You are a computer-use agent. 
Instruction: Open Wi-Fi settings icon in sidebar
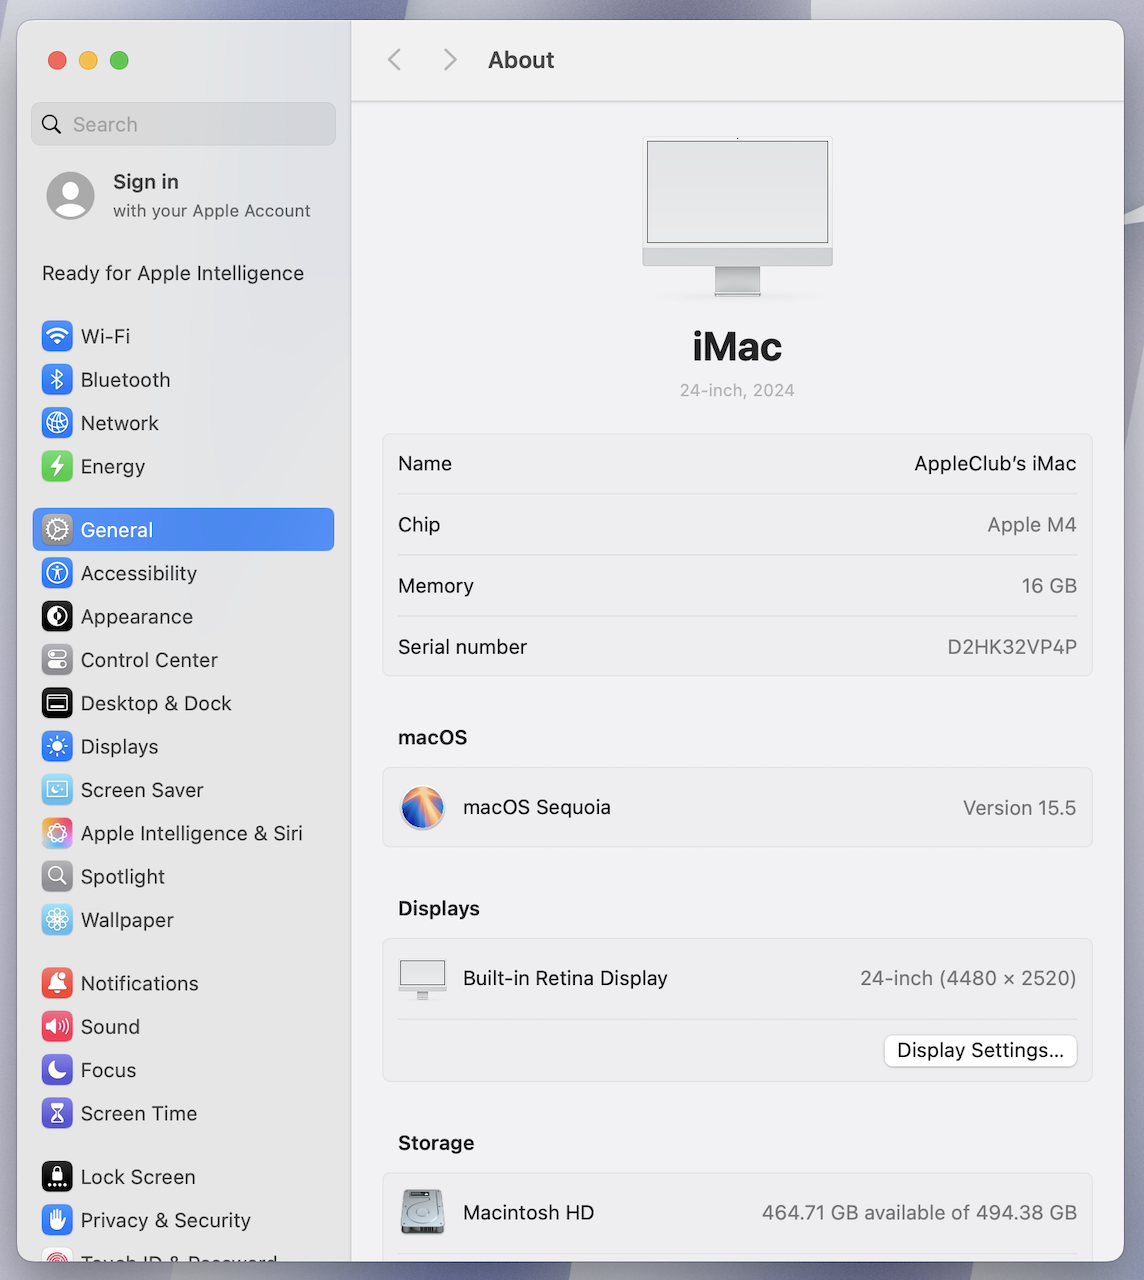(x=57, y=336)
